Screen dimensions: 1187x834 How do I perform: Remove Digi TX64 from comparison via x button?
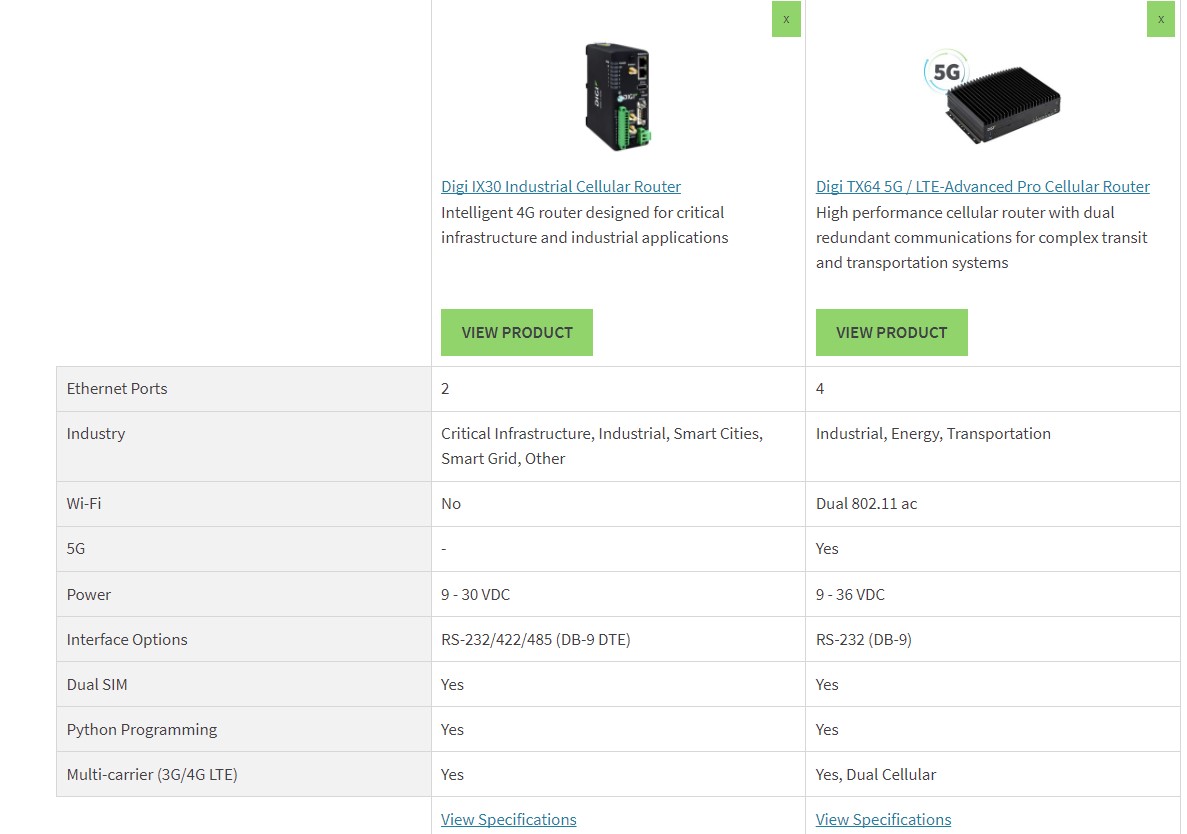[x=1161, y=19]
